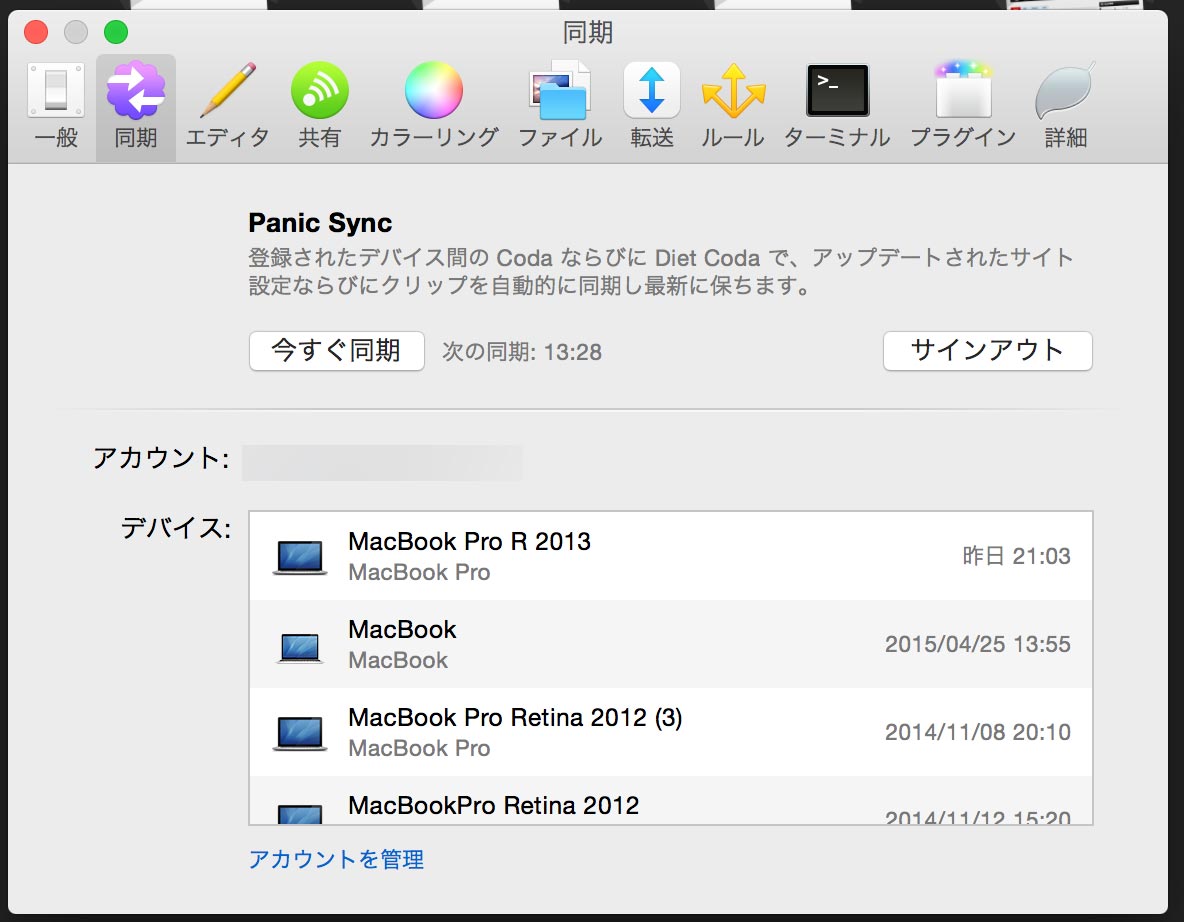Select the MacBook device row dated 2015/04/25

click(671, 644)
